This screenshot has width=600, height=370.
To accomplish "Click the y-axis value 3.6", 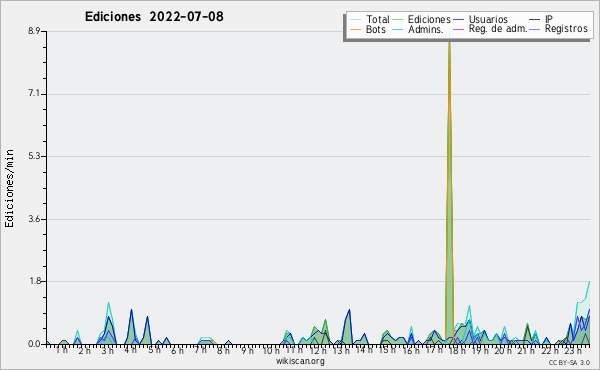I will click(34, 219).
